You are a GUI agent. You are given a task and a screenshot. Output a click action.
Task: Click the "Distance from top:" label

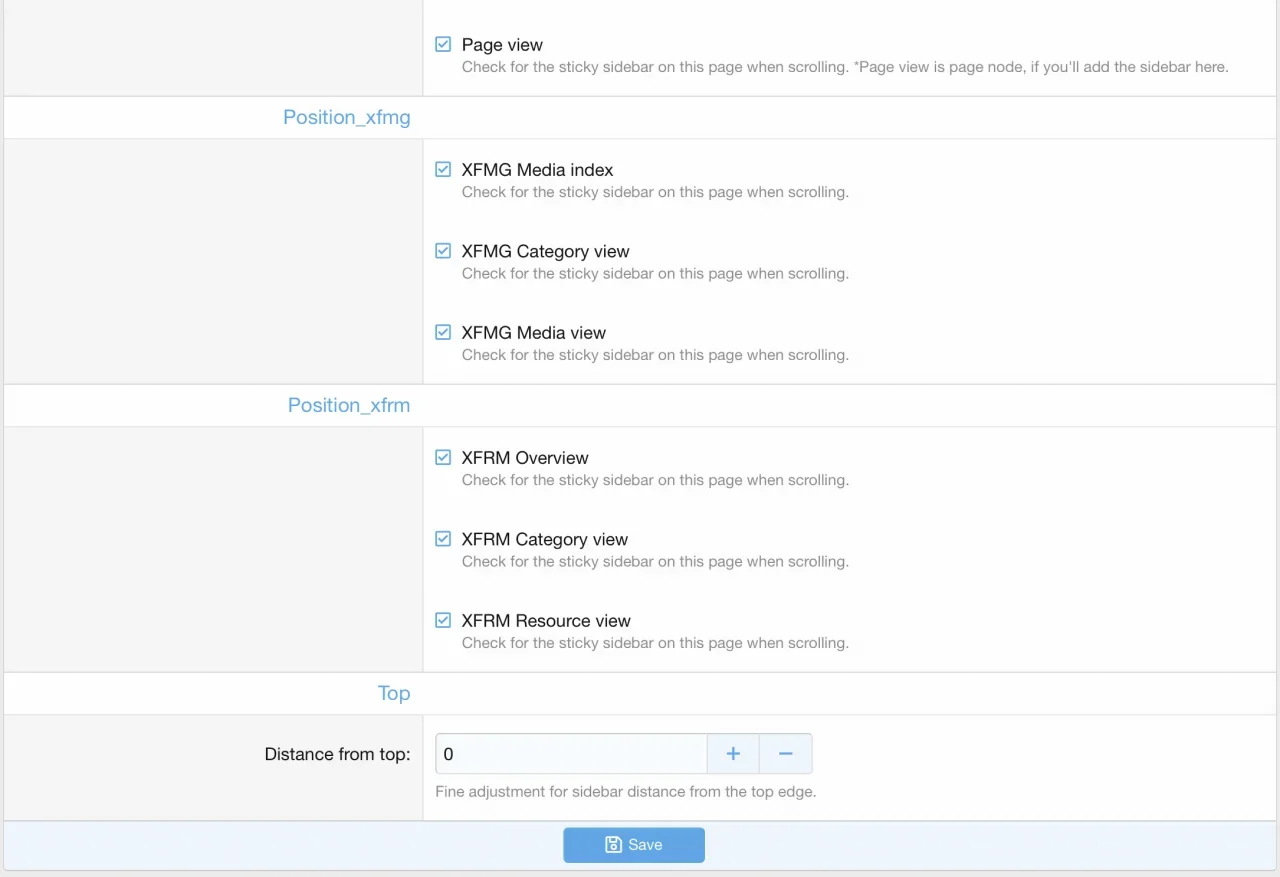[337, 755]
